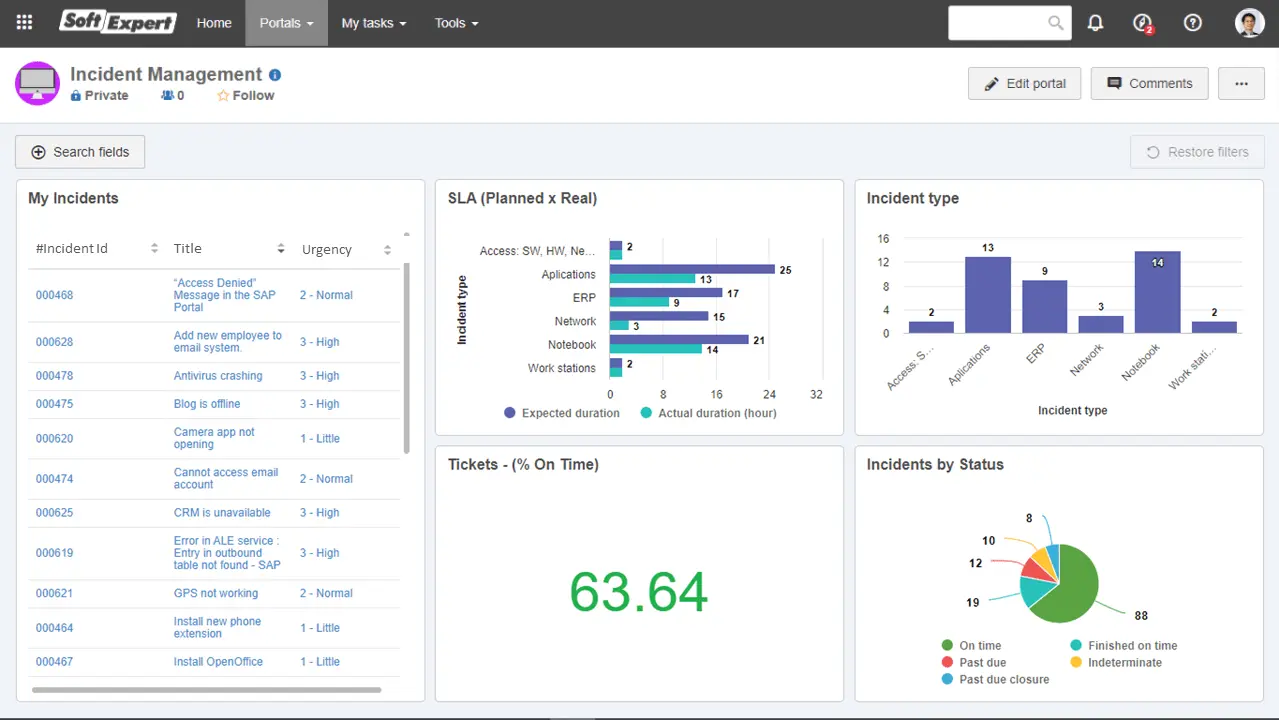Viewport: 1279px width, 720px height.
Task: Open the more options ellipsis menu
Action: [x=1241, y=84]
